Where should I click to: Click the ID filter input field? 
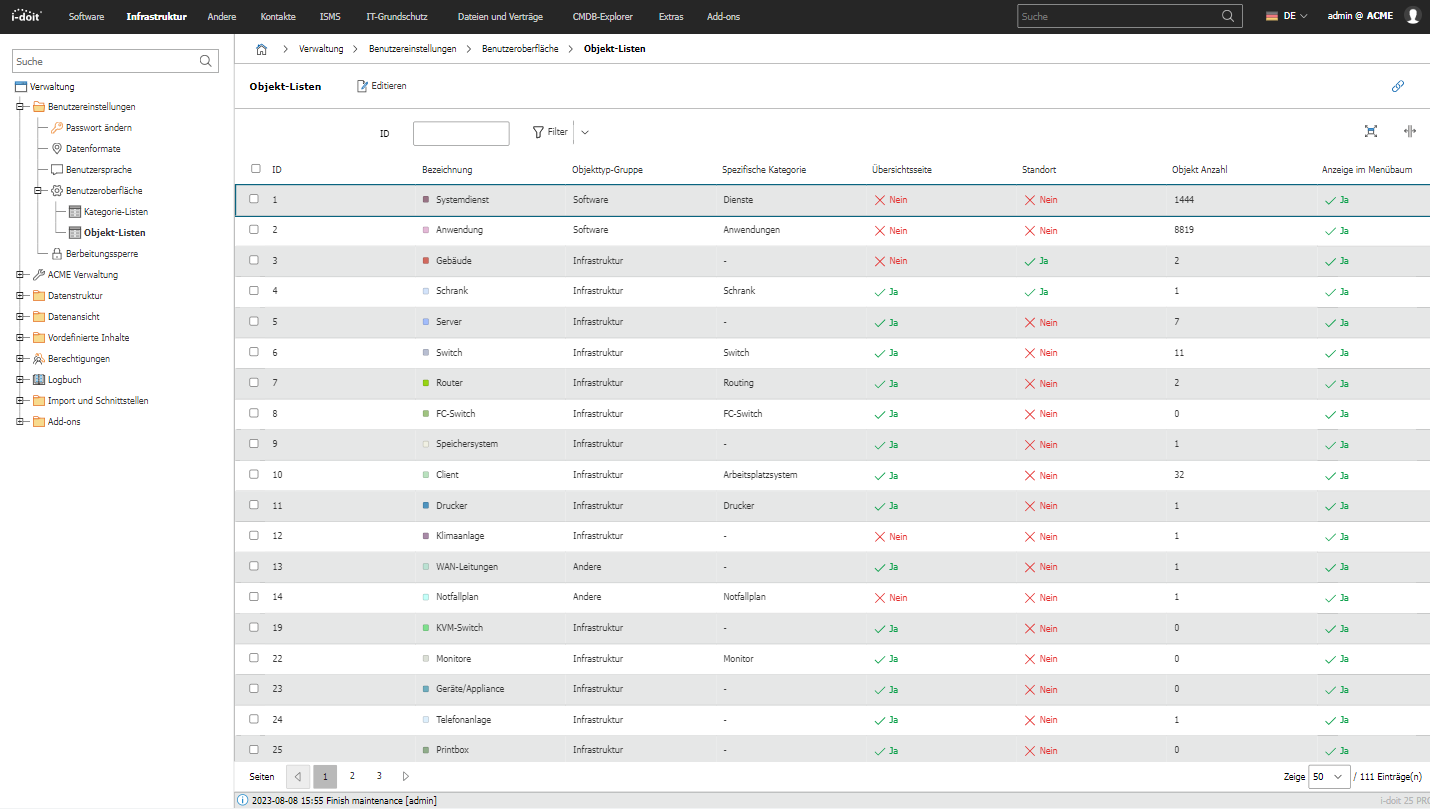point(461,133)
